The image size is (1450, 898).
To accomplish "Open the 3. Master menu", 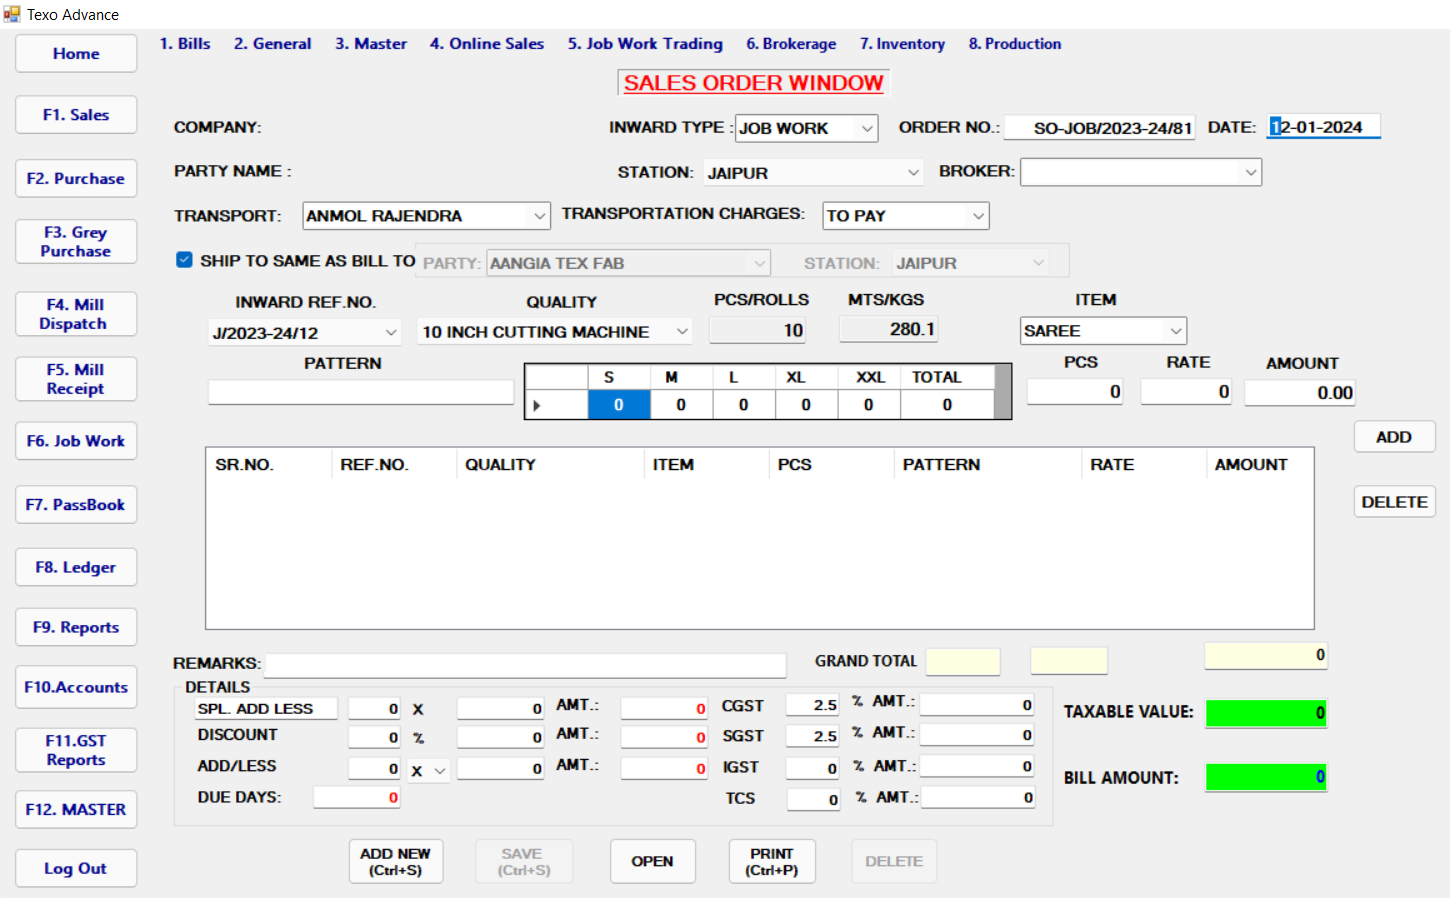I will pyautogui.click(x=371, y=44).
